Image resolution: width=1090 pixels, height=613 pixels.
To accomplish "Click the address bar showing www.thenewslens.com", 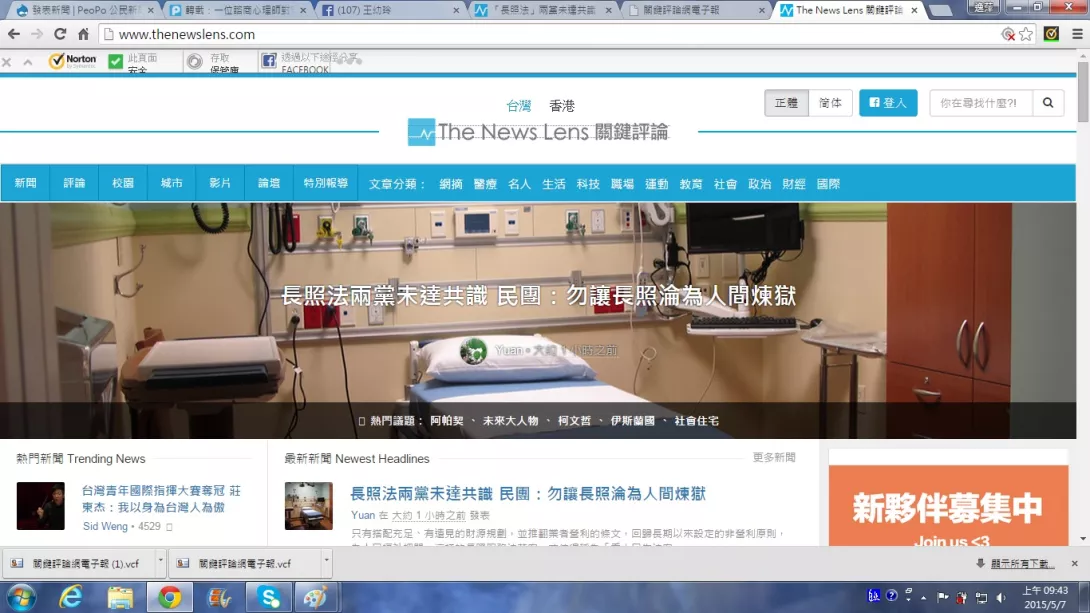I will tap(549, 34).
